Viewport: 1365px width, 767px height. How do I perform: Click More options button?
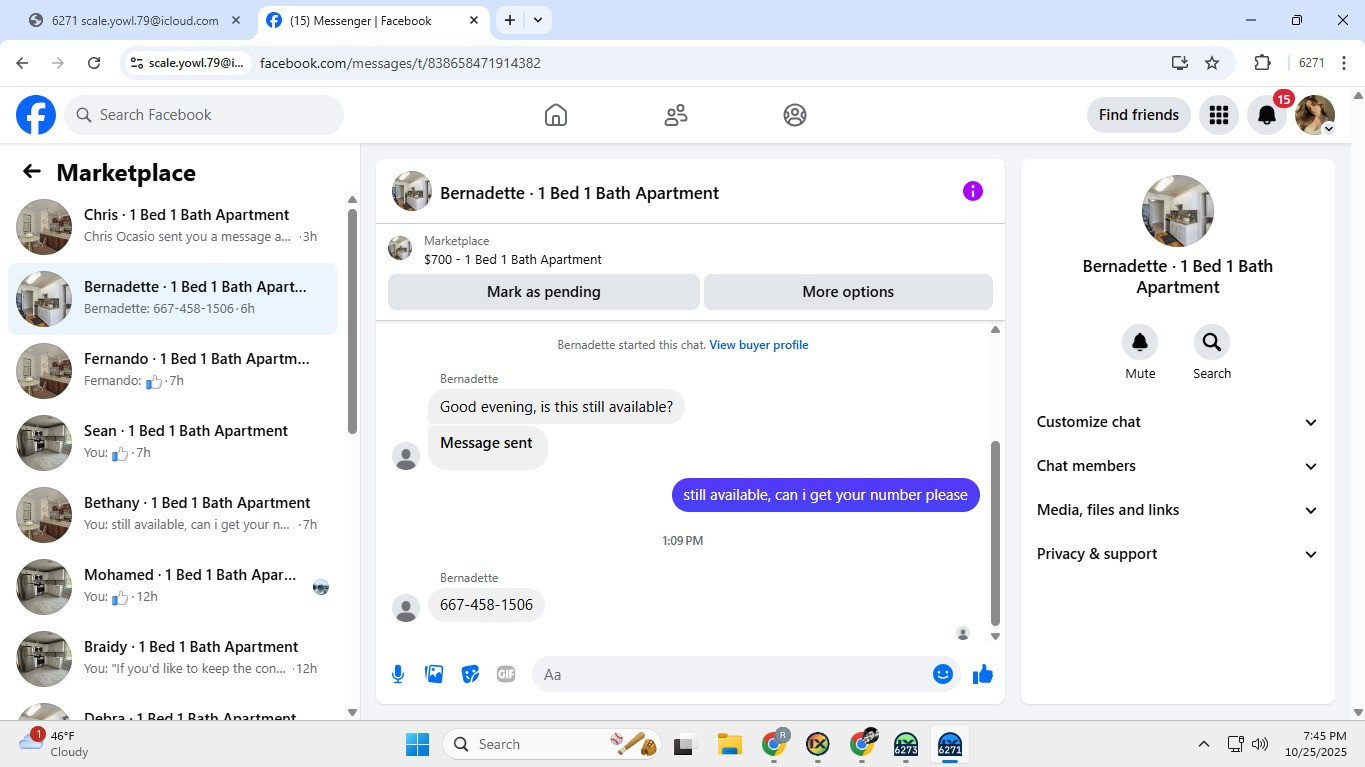(x=848, y=292)
